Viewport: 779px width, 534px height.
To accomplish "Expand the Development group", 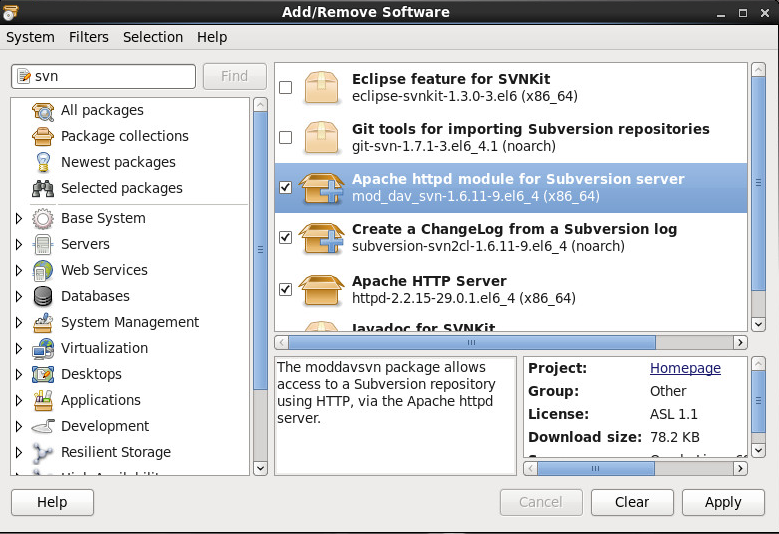I will 19,426.
